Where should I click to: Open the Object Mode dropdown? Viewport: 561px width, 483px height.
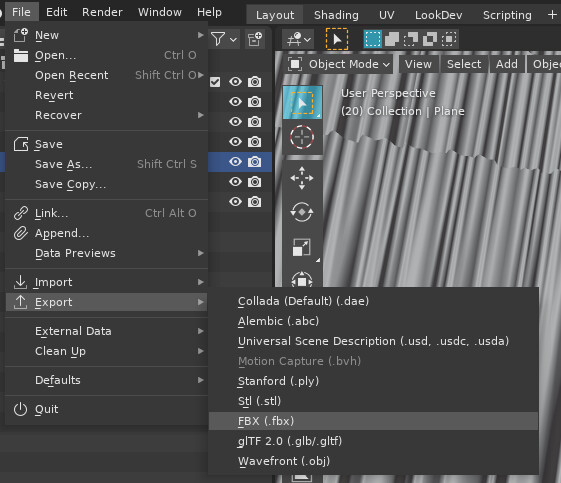pyautogui.click(x=339, y=64)
